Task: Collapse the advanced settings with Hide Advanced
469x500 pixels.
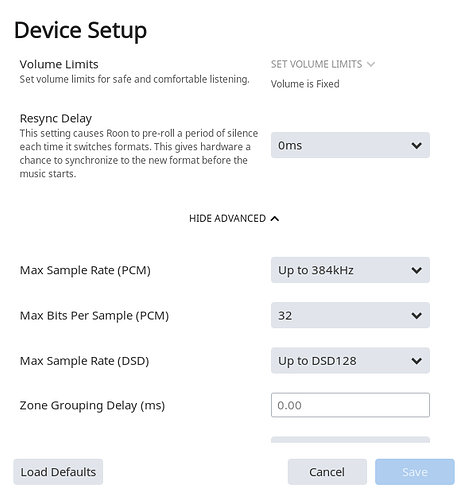Action: click(234, 218)
